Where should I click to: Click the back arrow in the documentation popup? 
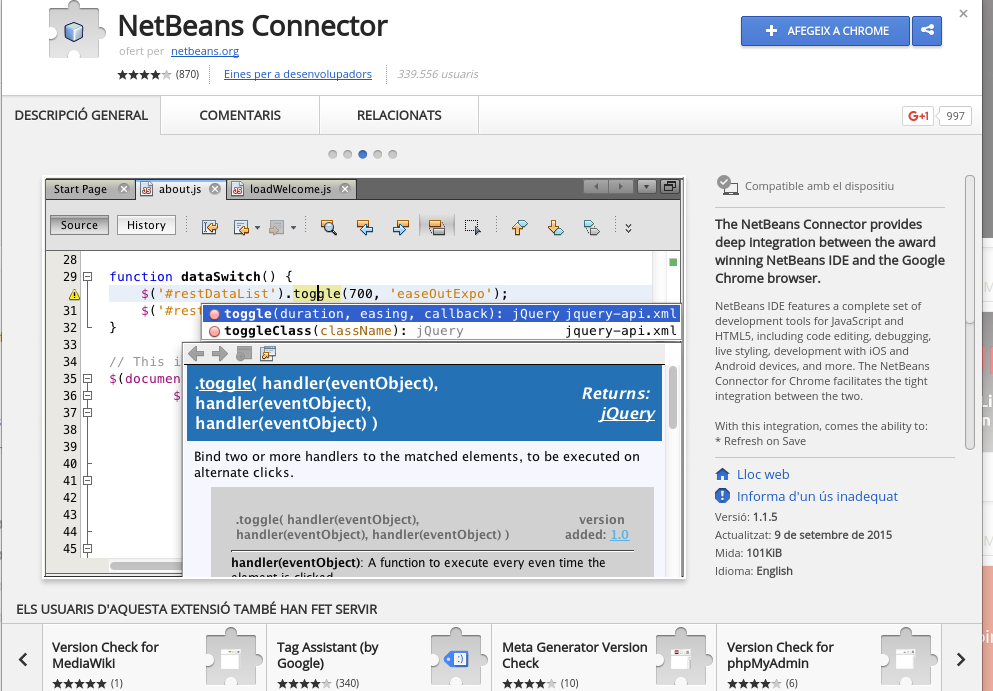[x=196, y=353]
